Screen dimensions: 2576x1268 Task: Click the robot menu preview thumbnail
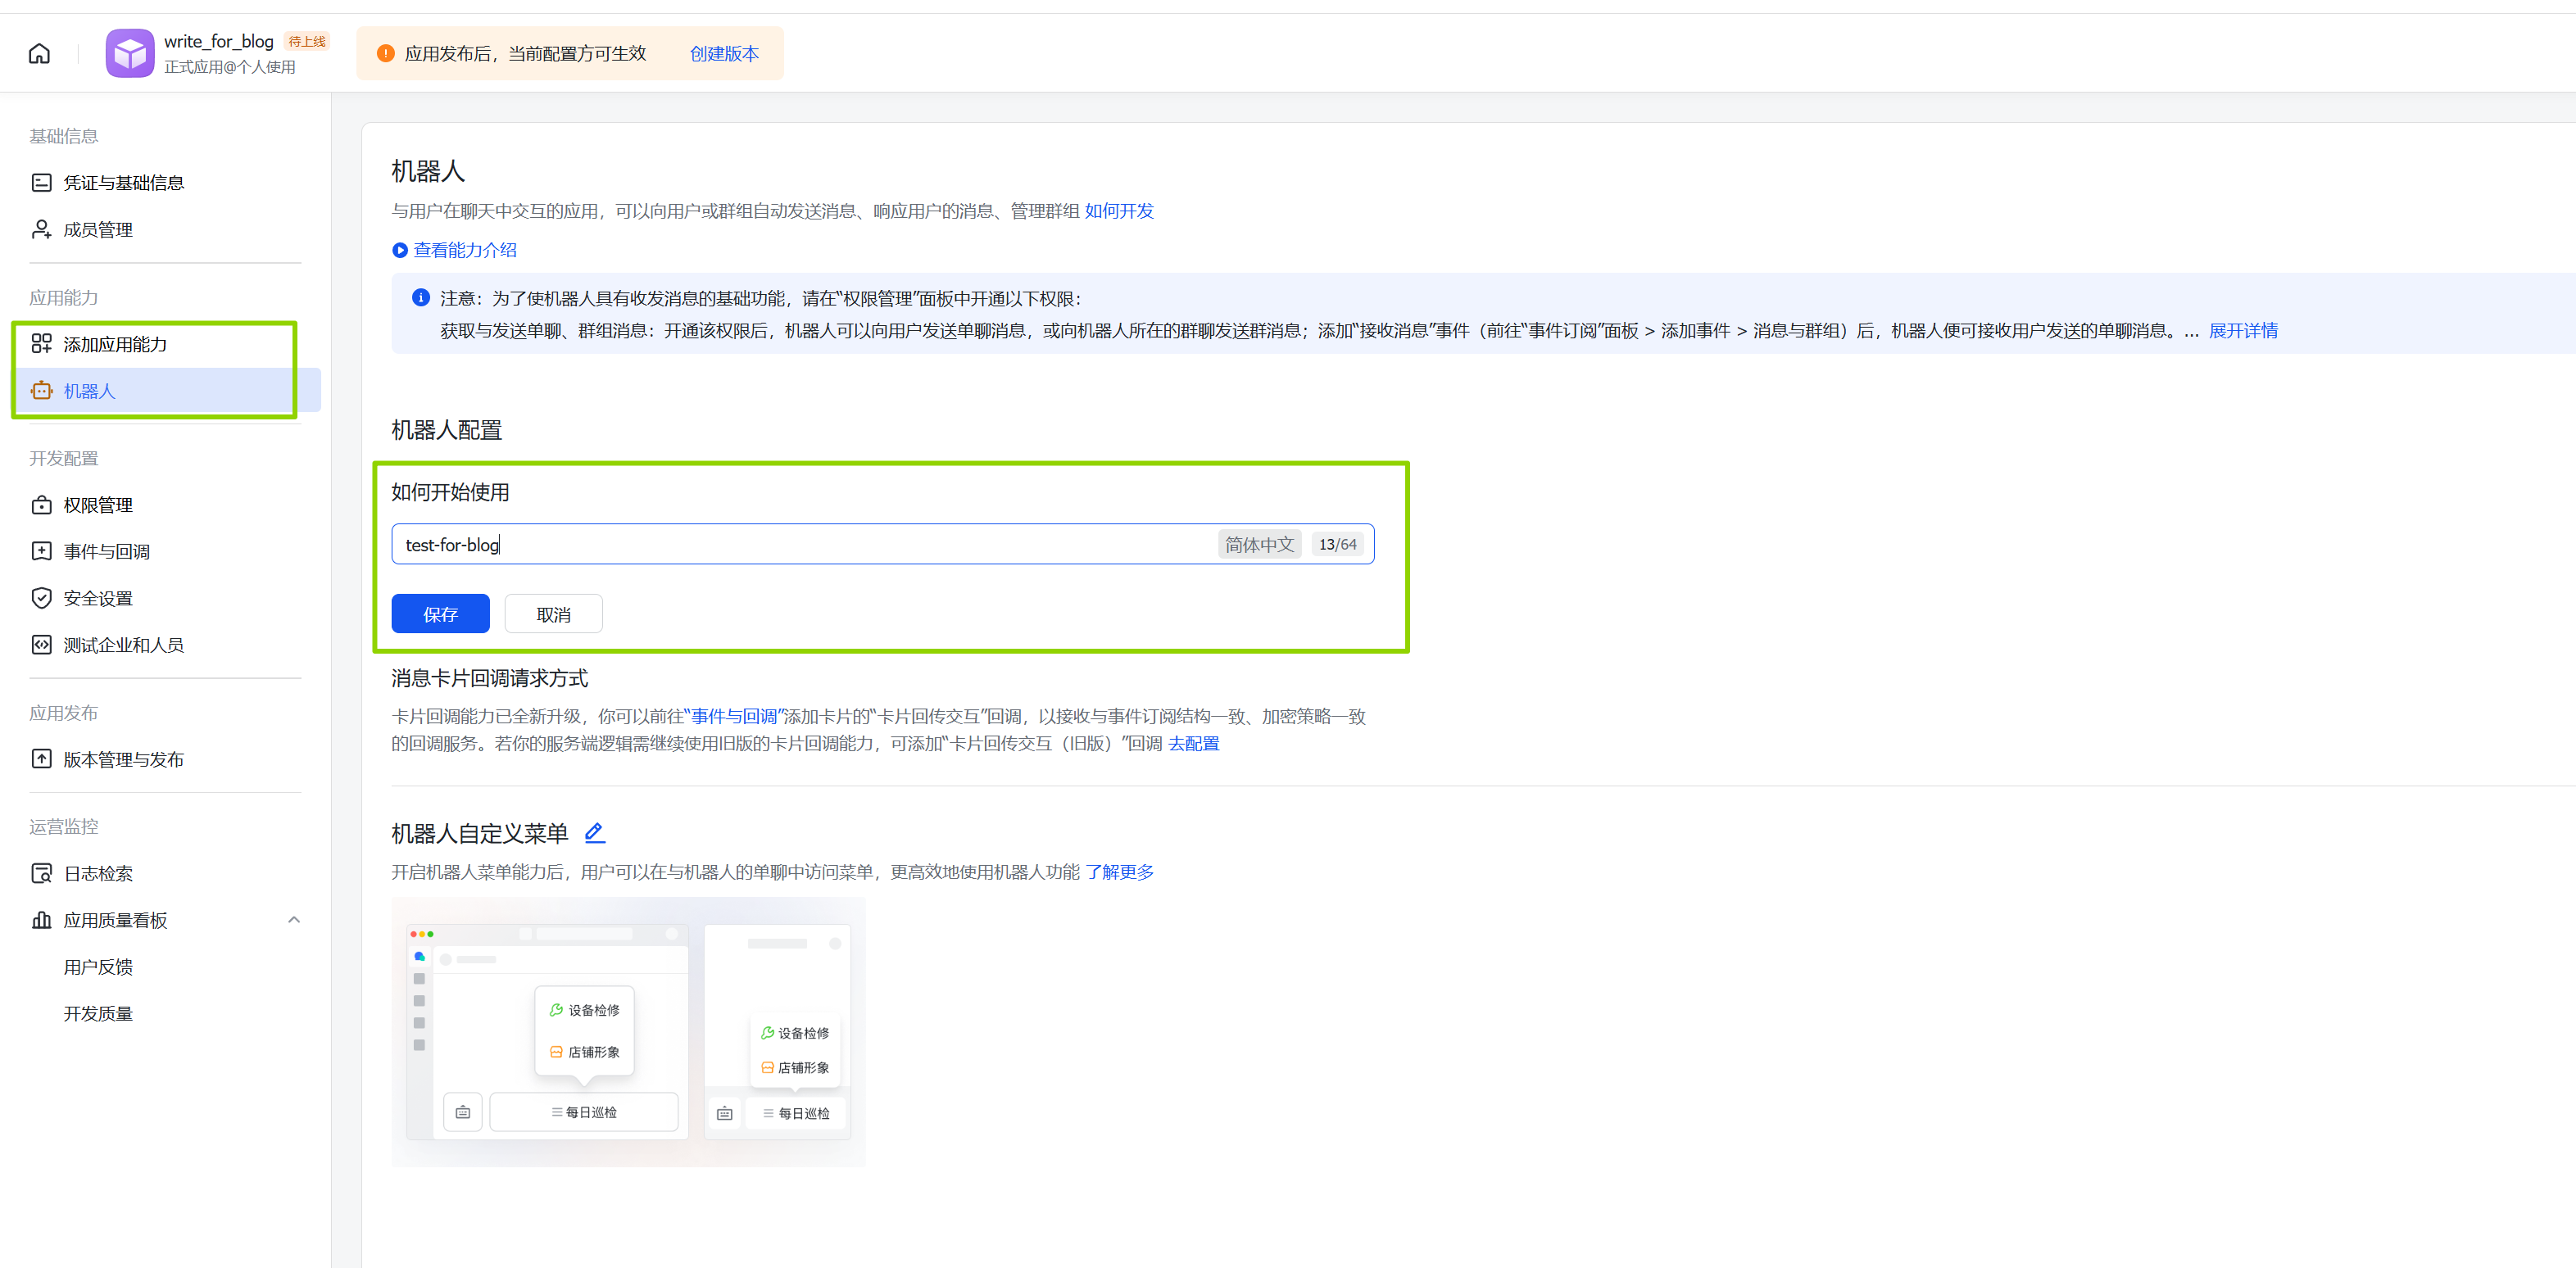click(x=628, y=1030)
